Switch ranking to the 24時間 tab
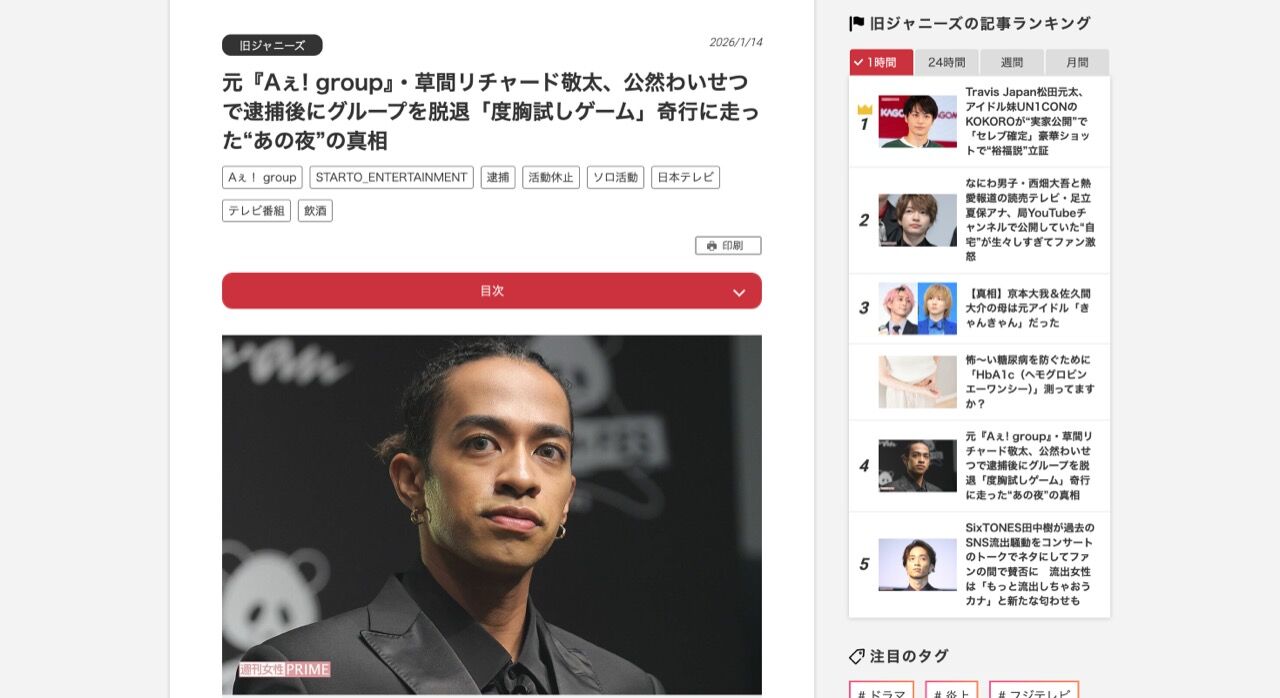Image resolution: width=1280 pixels, height=698 pixels. 947,62
